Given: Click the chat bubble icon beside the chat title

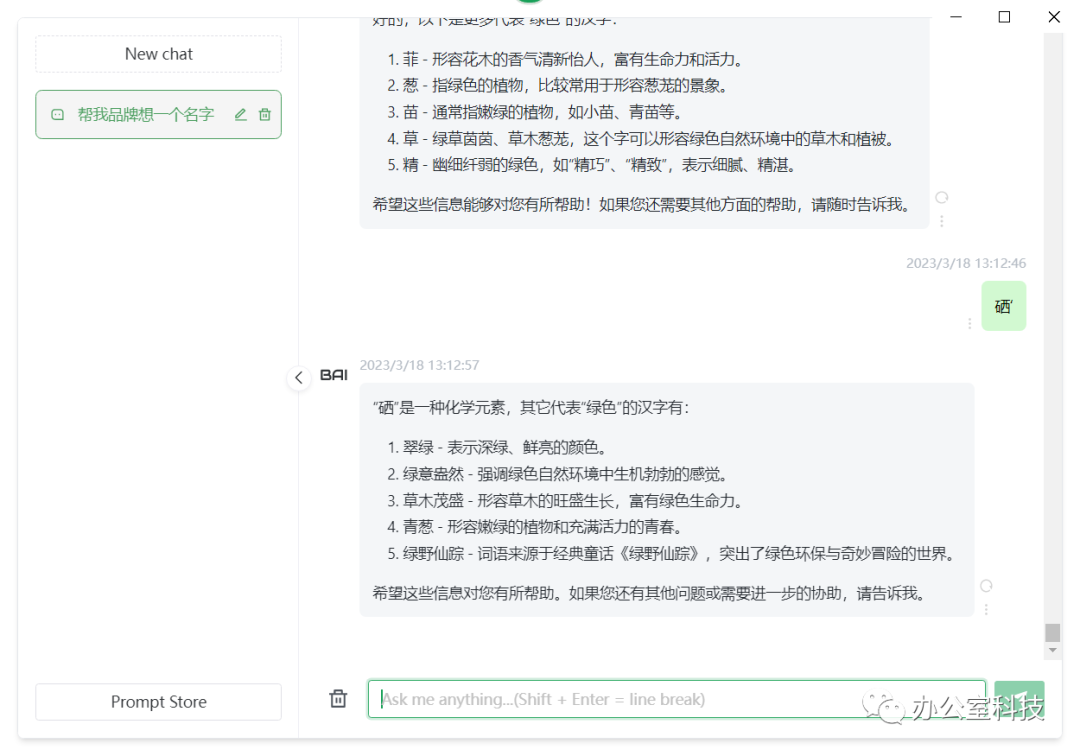Looking at the screenshot, I should click(56, 114).
